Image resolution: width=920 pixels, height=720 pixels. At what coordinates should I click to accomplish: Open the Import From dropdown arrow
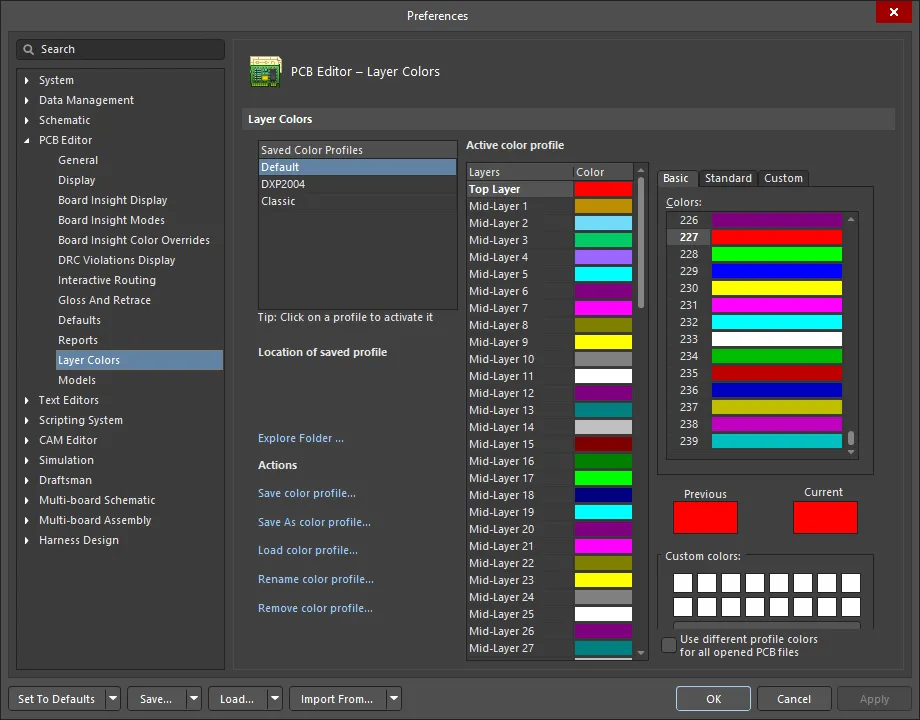(394, 699)
